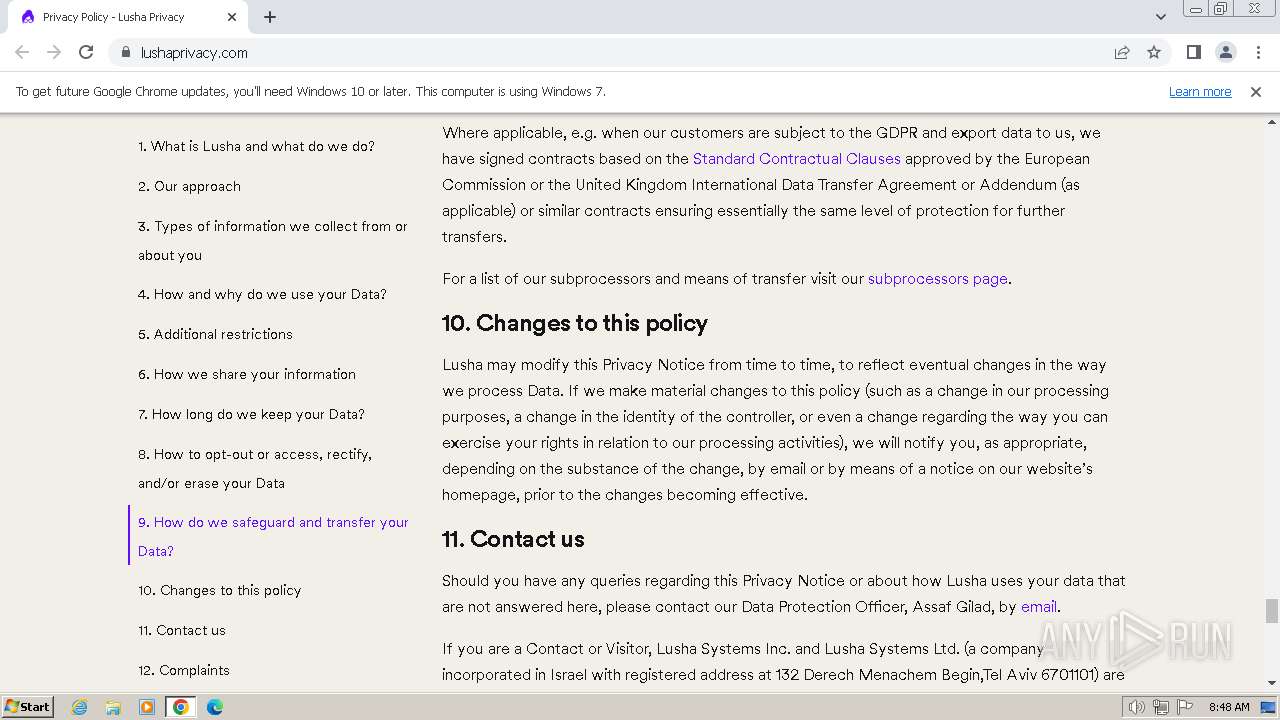This screenshot has height=720, width=1280.
Task: Open the Chrome three-dot menu
Action: click(1258, 52)
